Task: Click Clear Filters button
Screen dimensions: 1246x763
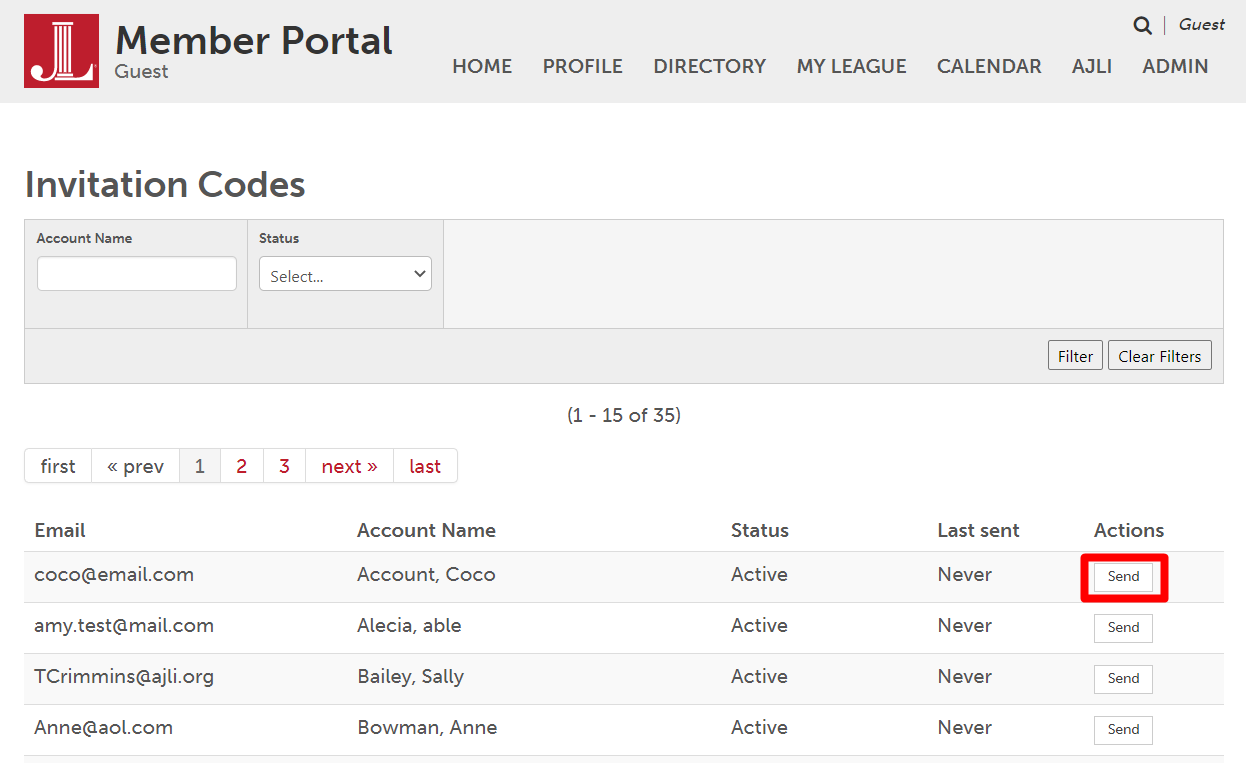Action: coord(1160,356)
